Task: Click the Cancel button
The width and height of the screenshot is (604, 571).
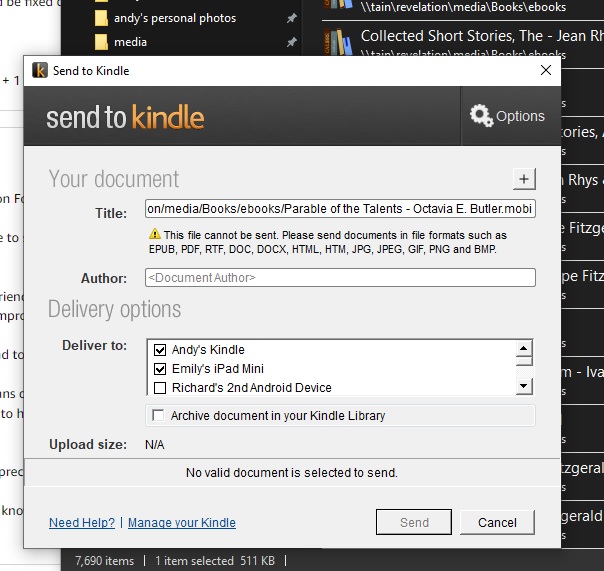Action: tap(497, 522)
